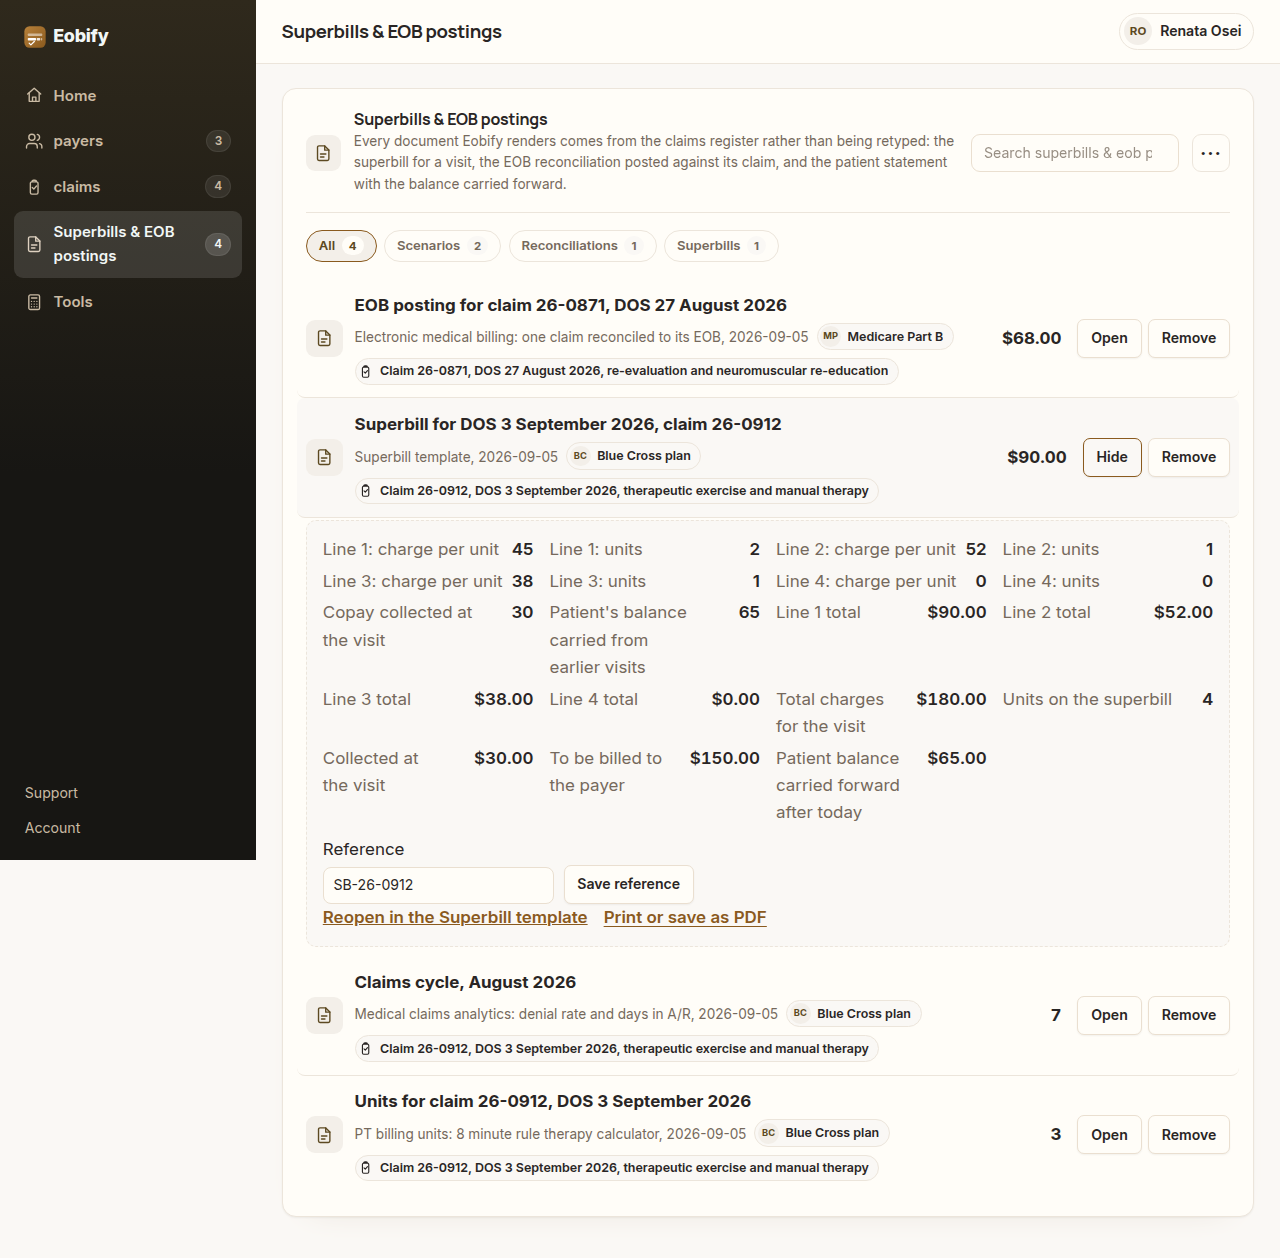Image resolution: width=1280 pixels, height=1258 pixels.
Task: Open the three-dot more options menu
Action: coord(1211,153)
